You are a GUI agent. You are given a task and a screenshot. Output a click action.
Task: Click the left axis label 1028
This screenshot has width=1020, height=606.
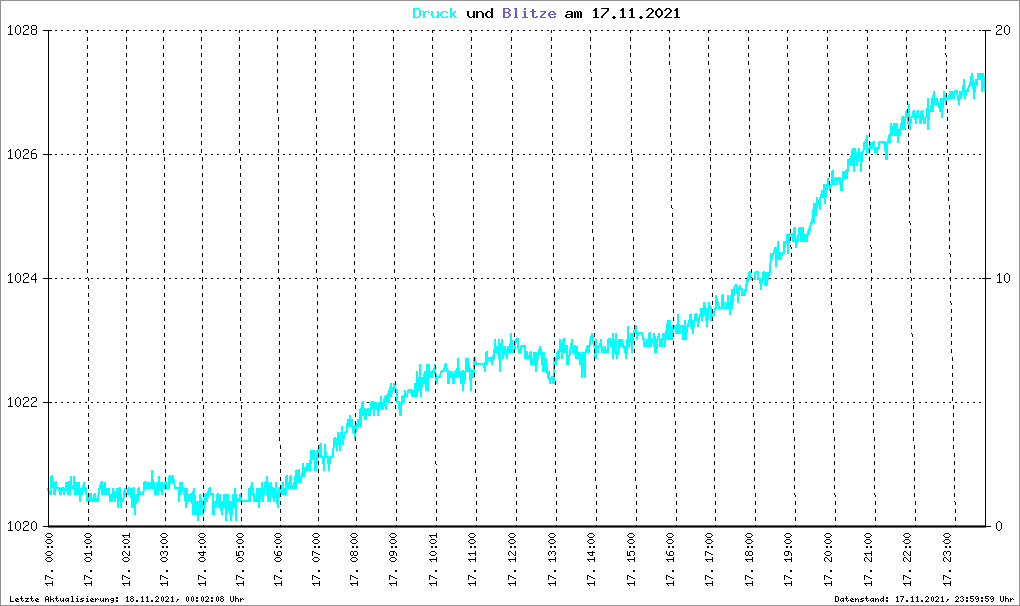tap(22, 31)
